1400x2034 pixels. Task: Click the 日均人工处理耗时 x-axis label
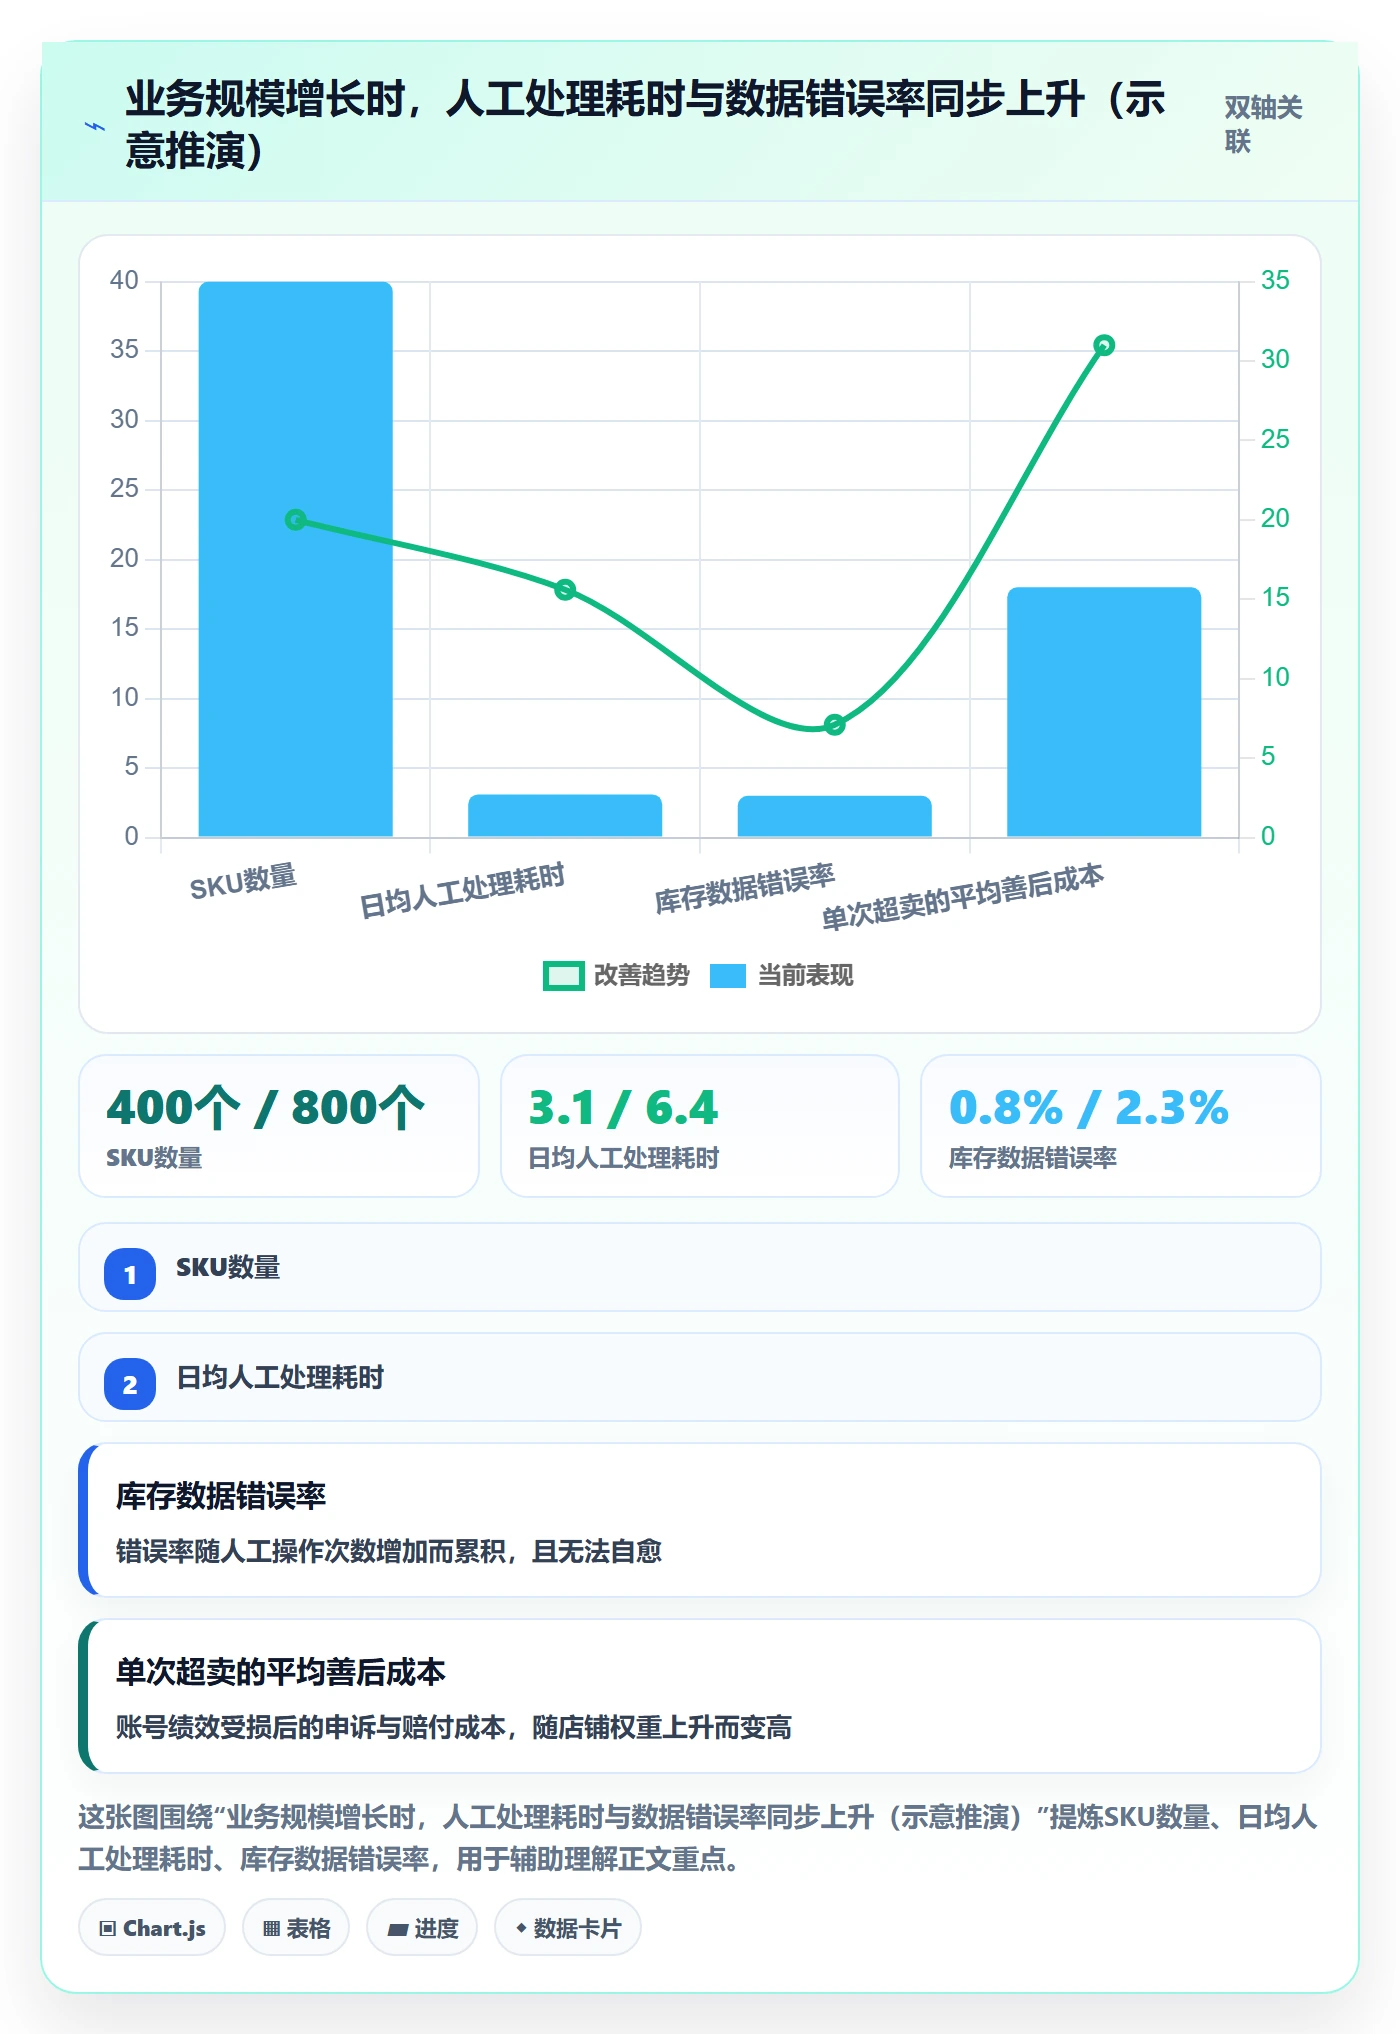[x=462, y=890]
